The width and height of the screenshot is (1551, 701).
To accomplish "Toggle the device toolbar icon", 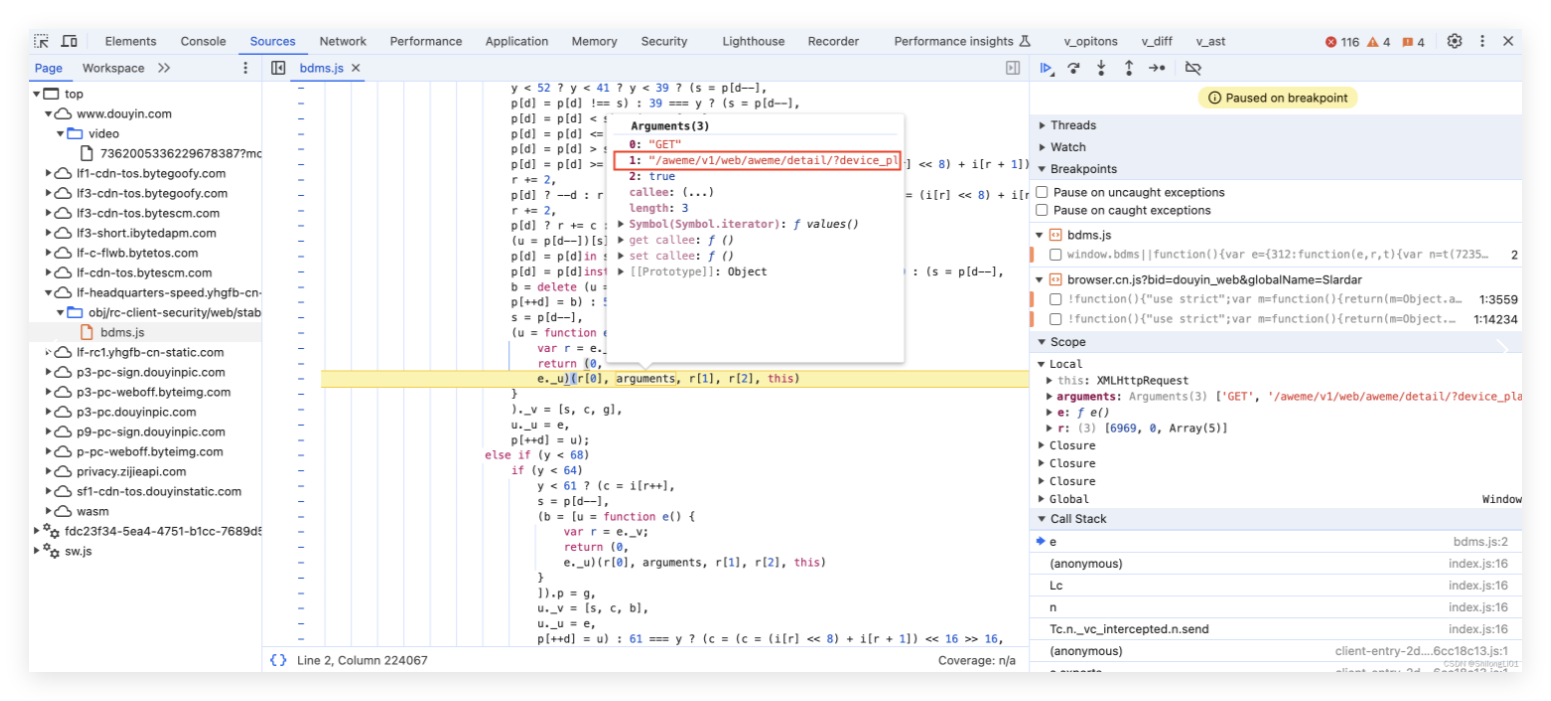I will (69, 41).
